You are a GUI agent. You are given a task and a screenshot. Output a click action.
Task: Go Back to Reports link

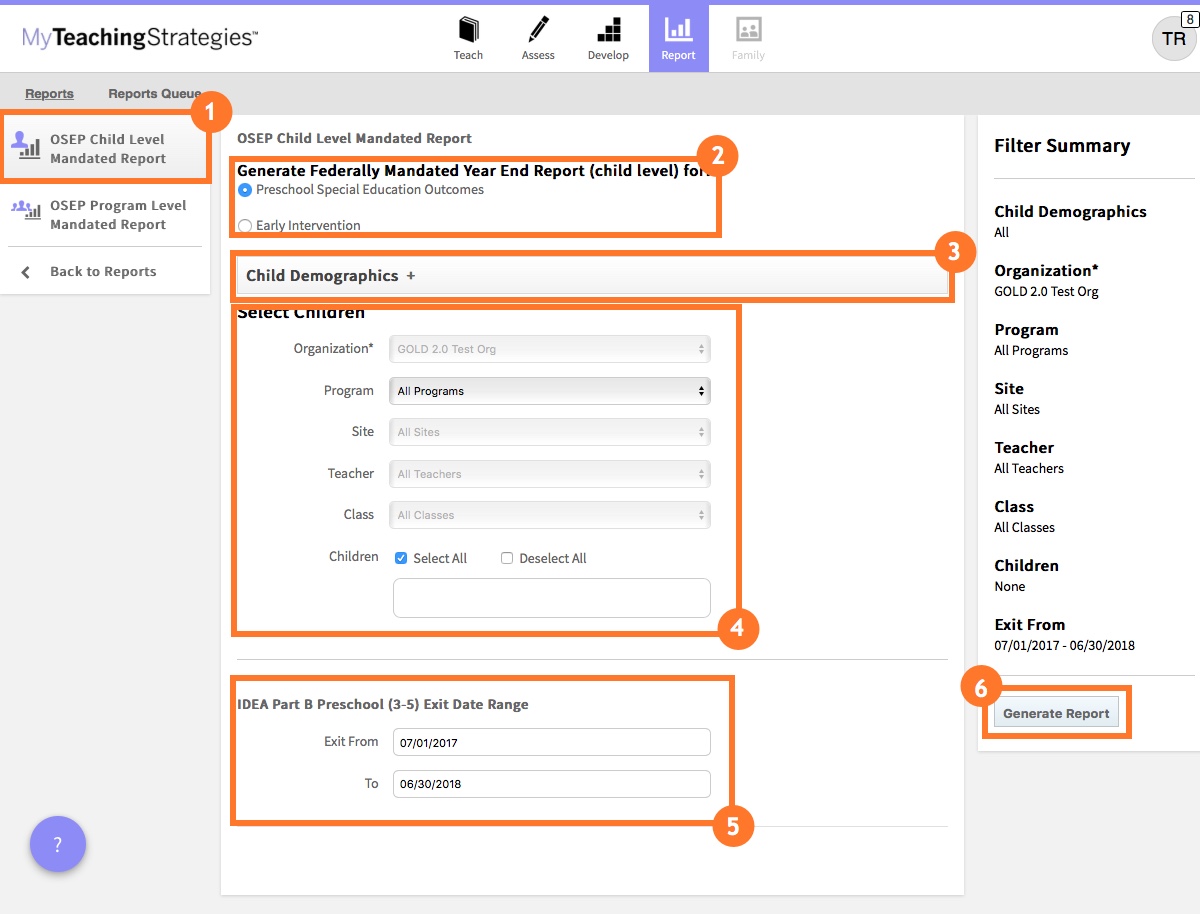point(103,272)
